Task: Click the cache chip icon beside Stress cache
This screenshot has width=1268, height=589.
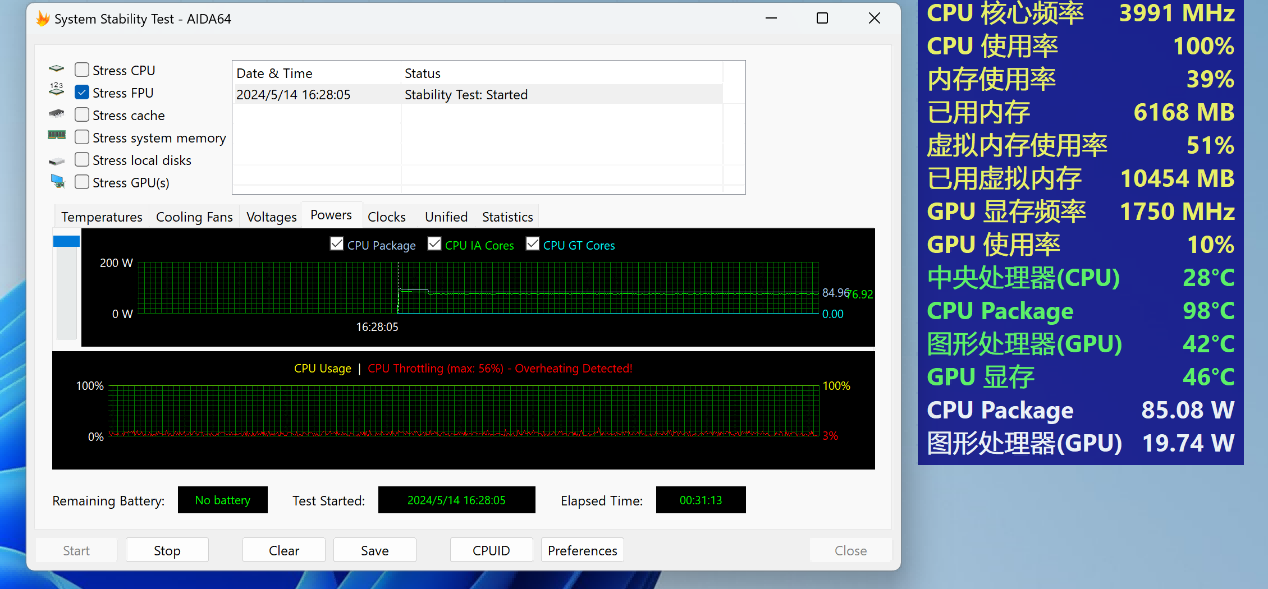Action: click(56, 115)
